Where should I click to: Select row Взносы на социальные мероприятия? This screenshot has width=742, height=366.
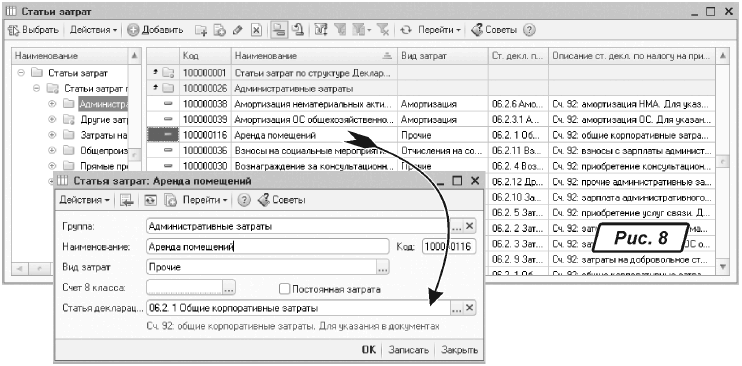click(x=431, y=151)
